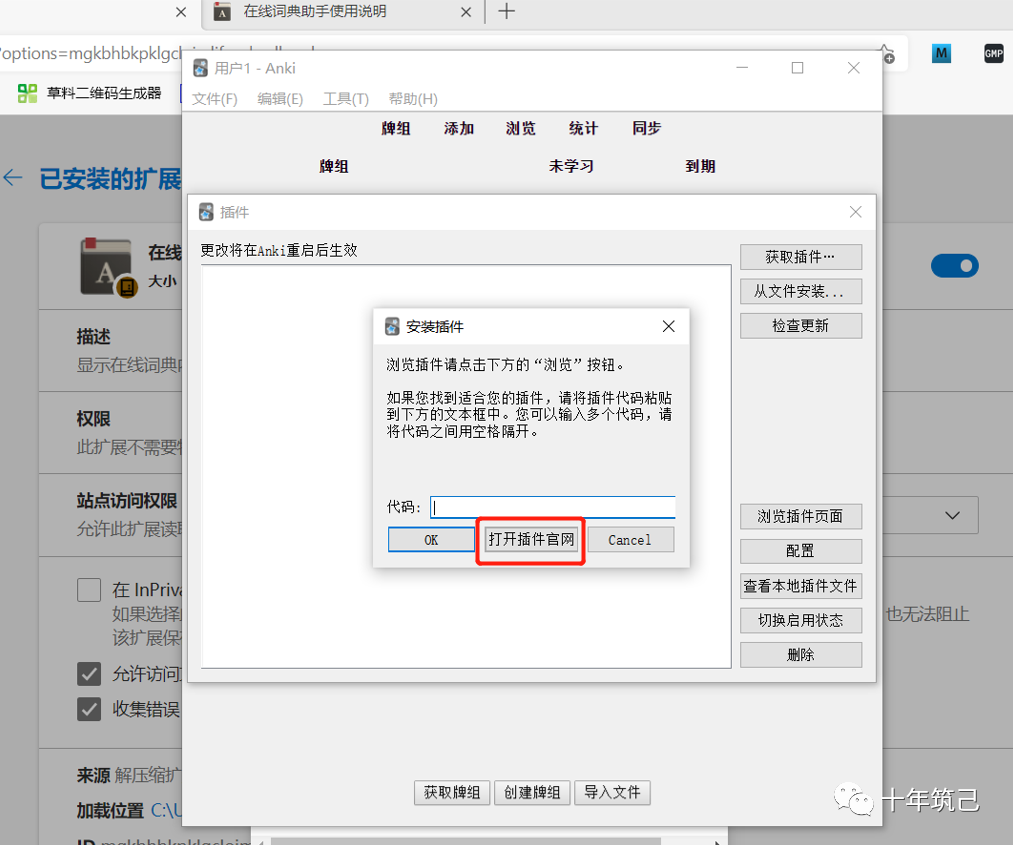This screenshot has width=1013, height=845.
Task: Select 浏览 in Anki toolbar
Action: [521, 128]
